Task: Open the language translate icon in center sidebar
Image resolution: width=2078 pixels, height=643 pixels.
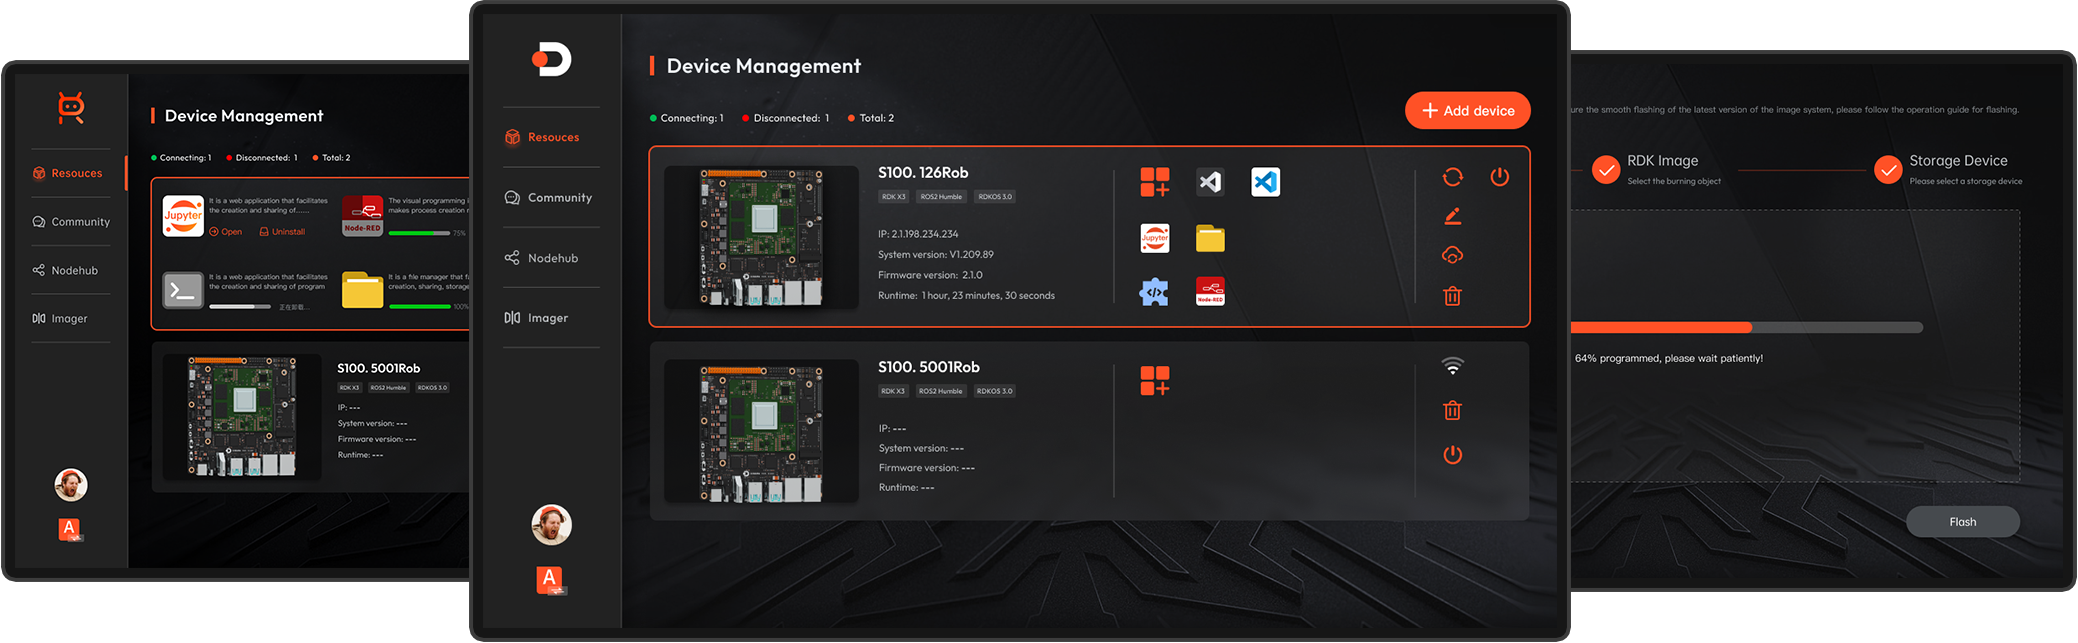Action: pyautogui.click(x=549, y=580)
